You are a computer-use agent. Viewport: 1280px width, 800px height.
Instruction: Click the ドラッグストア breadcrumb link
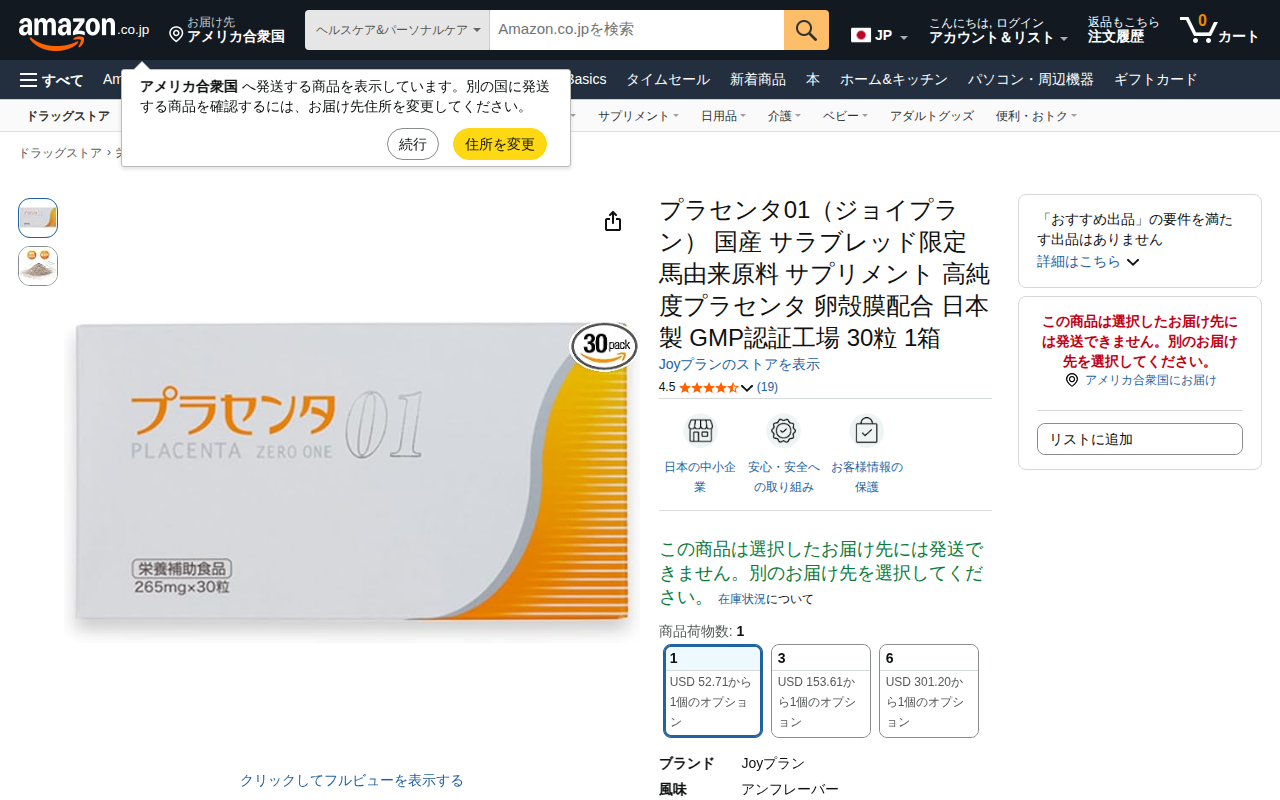(60, 153)
